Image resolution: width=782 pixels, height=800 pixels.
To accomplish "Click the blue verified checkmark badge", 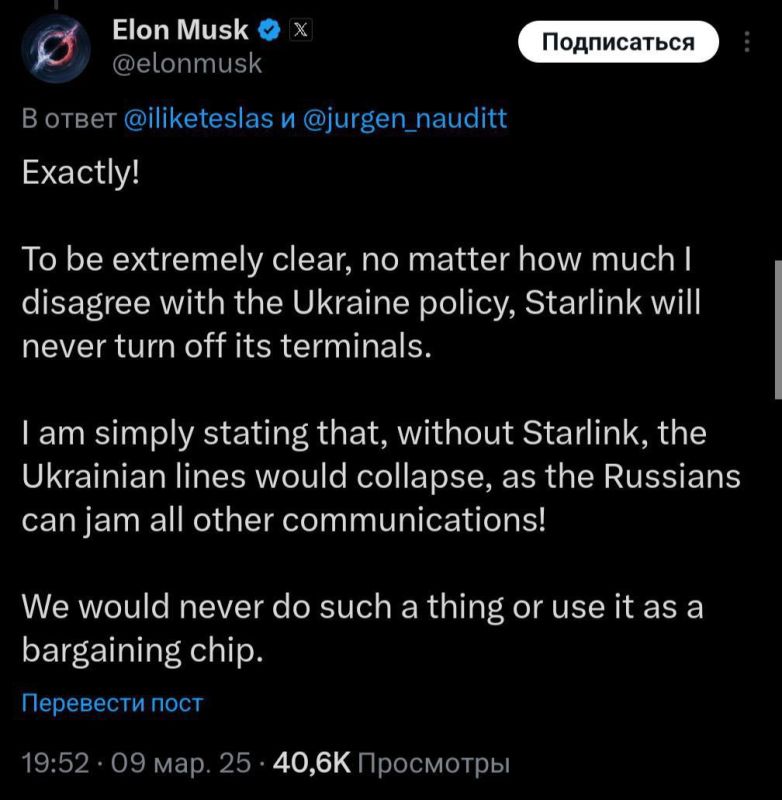I will [269, 31].
